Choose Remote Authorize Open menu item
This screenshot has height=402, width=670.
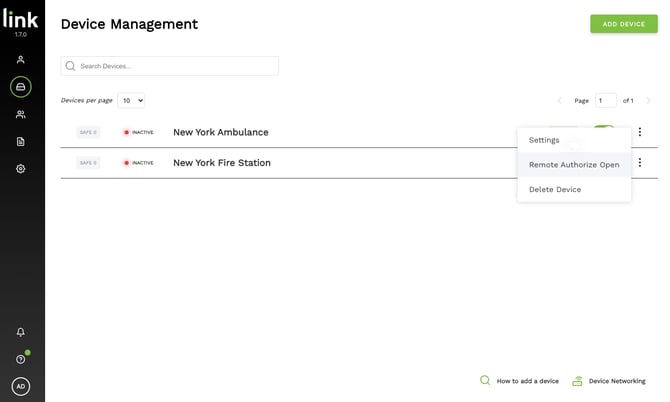[574, 164]
